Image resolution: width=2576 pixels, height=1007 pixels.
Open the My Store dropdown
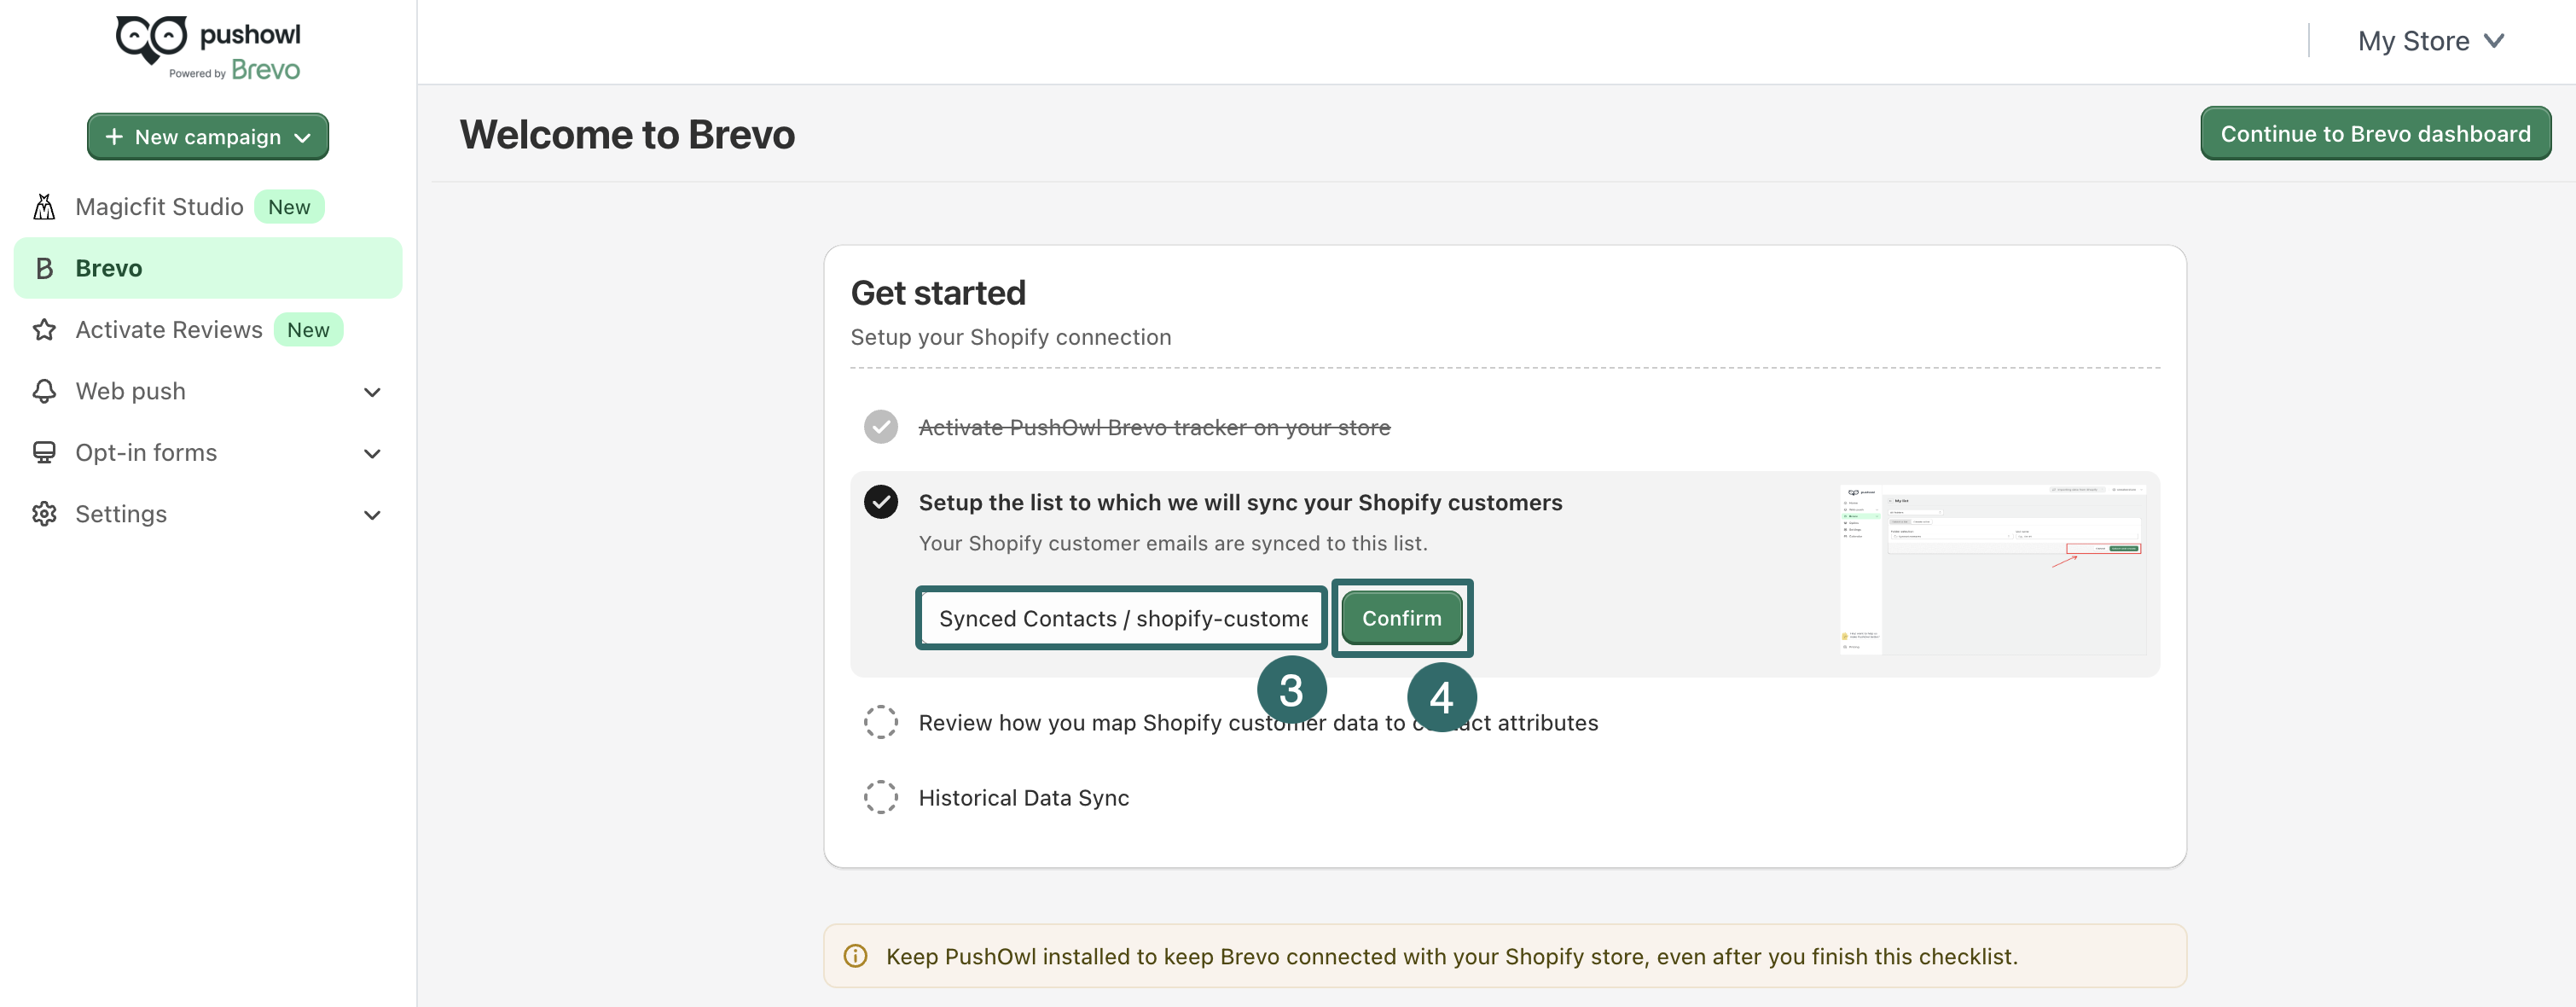point(2430,41)
